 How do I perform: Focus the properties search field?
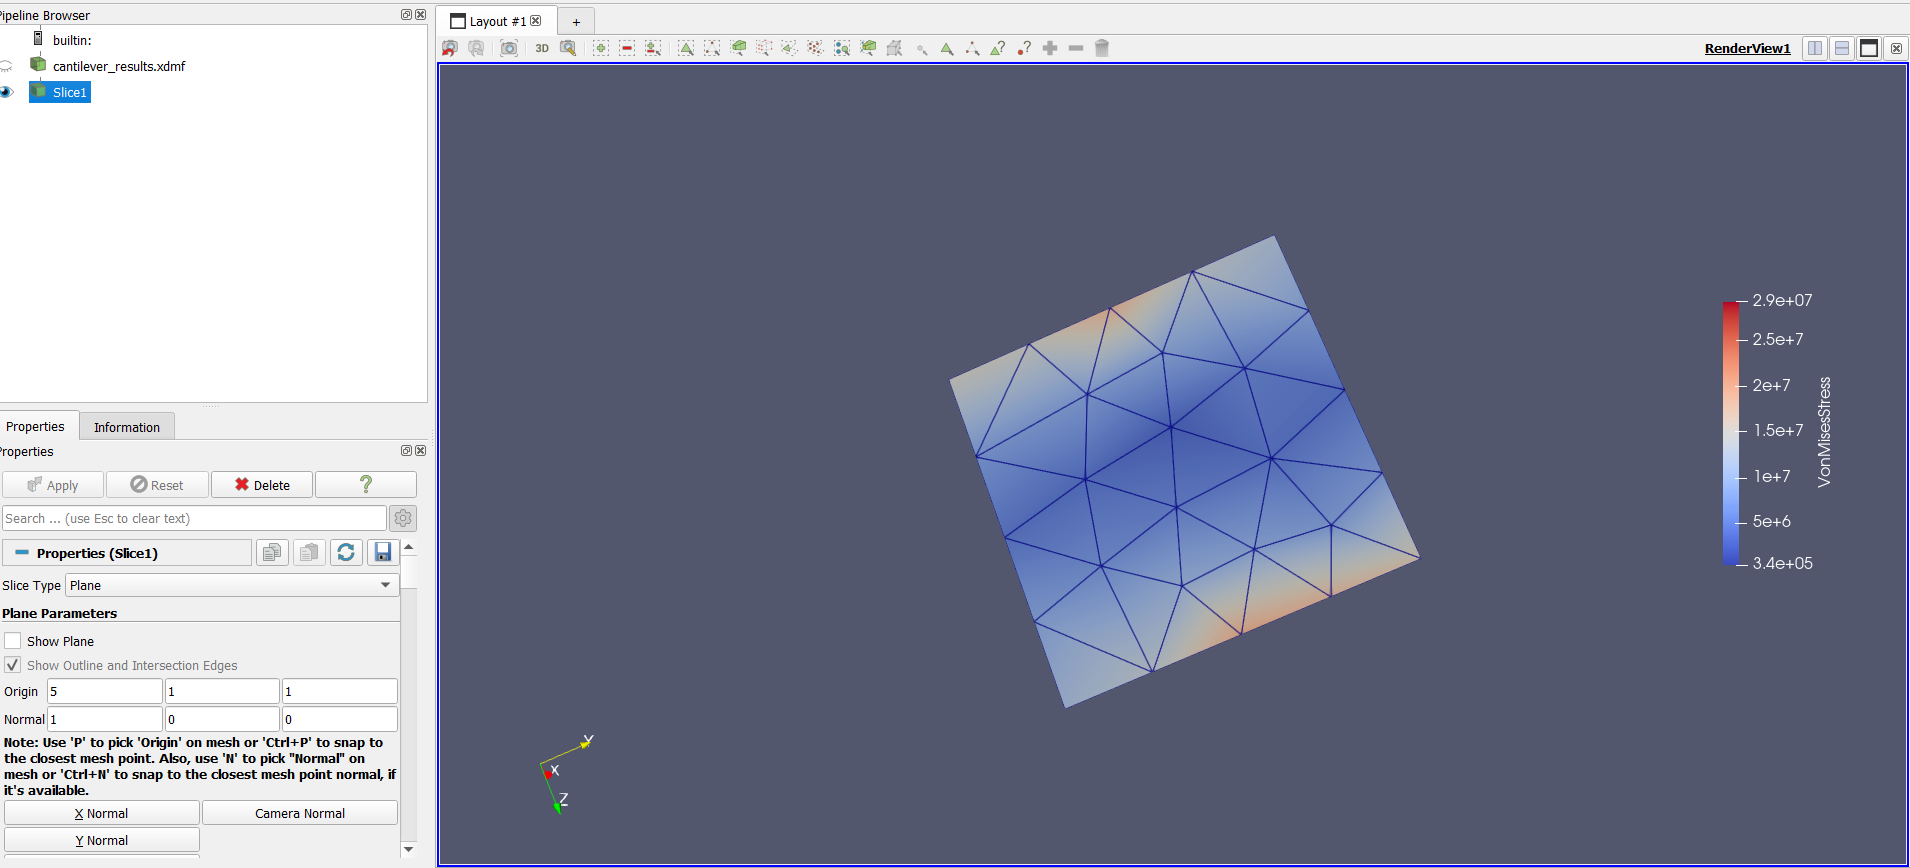coord(194,518)
